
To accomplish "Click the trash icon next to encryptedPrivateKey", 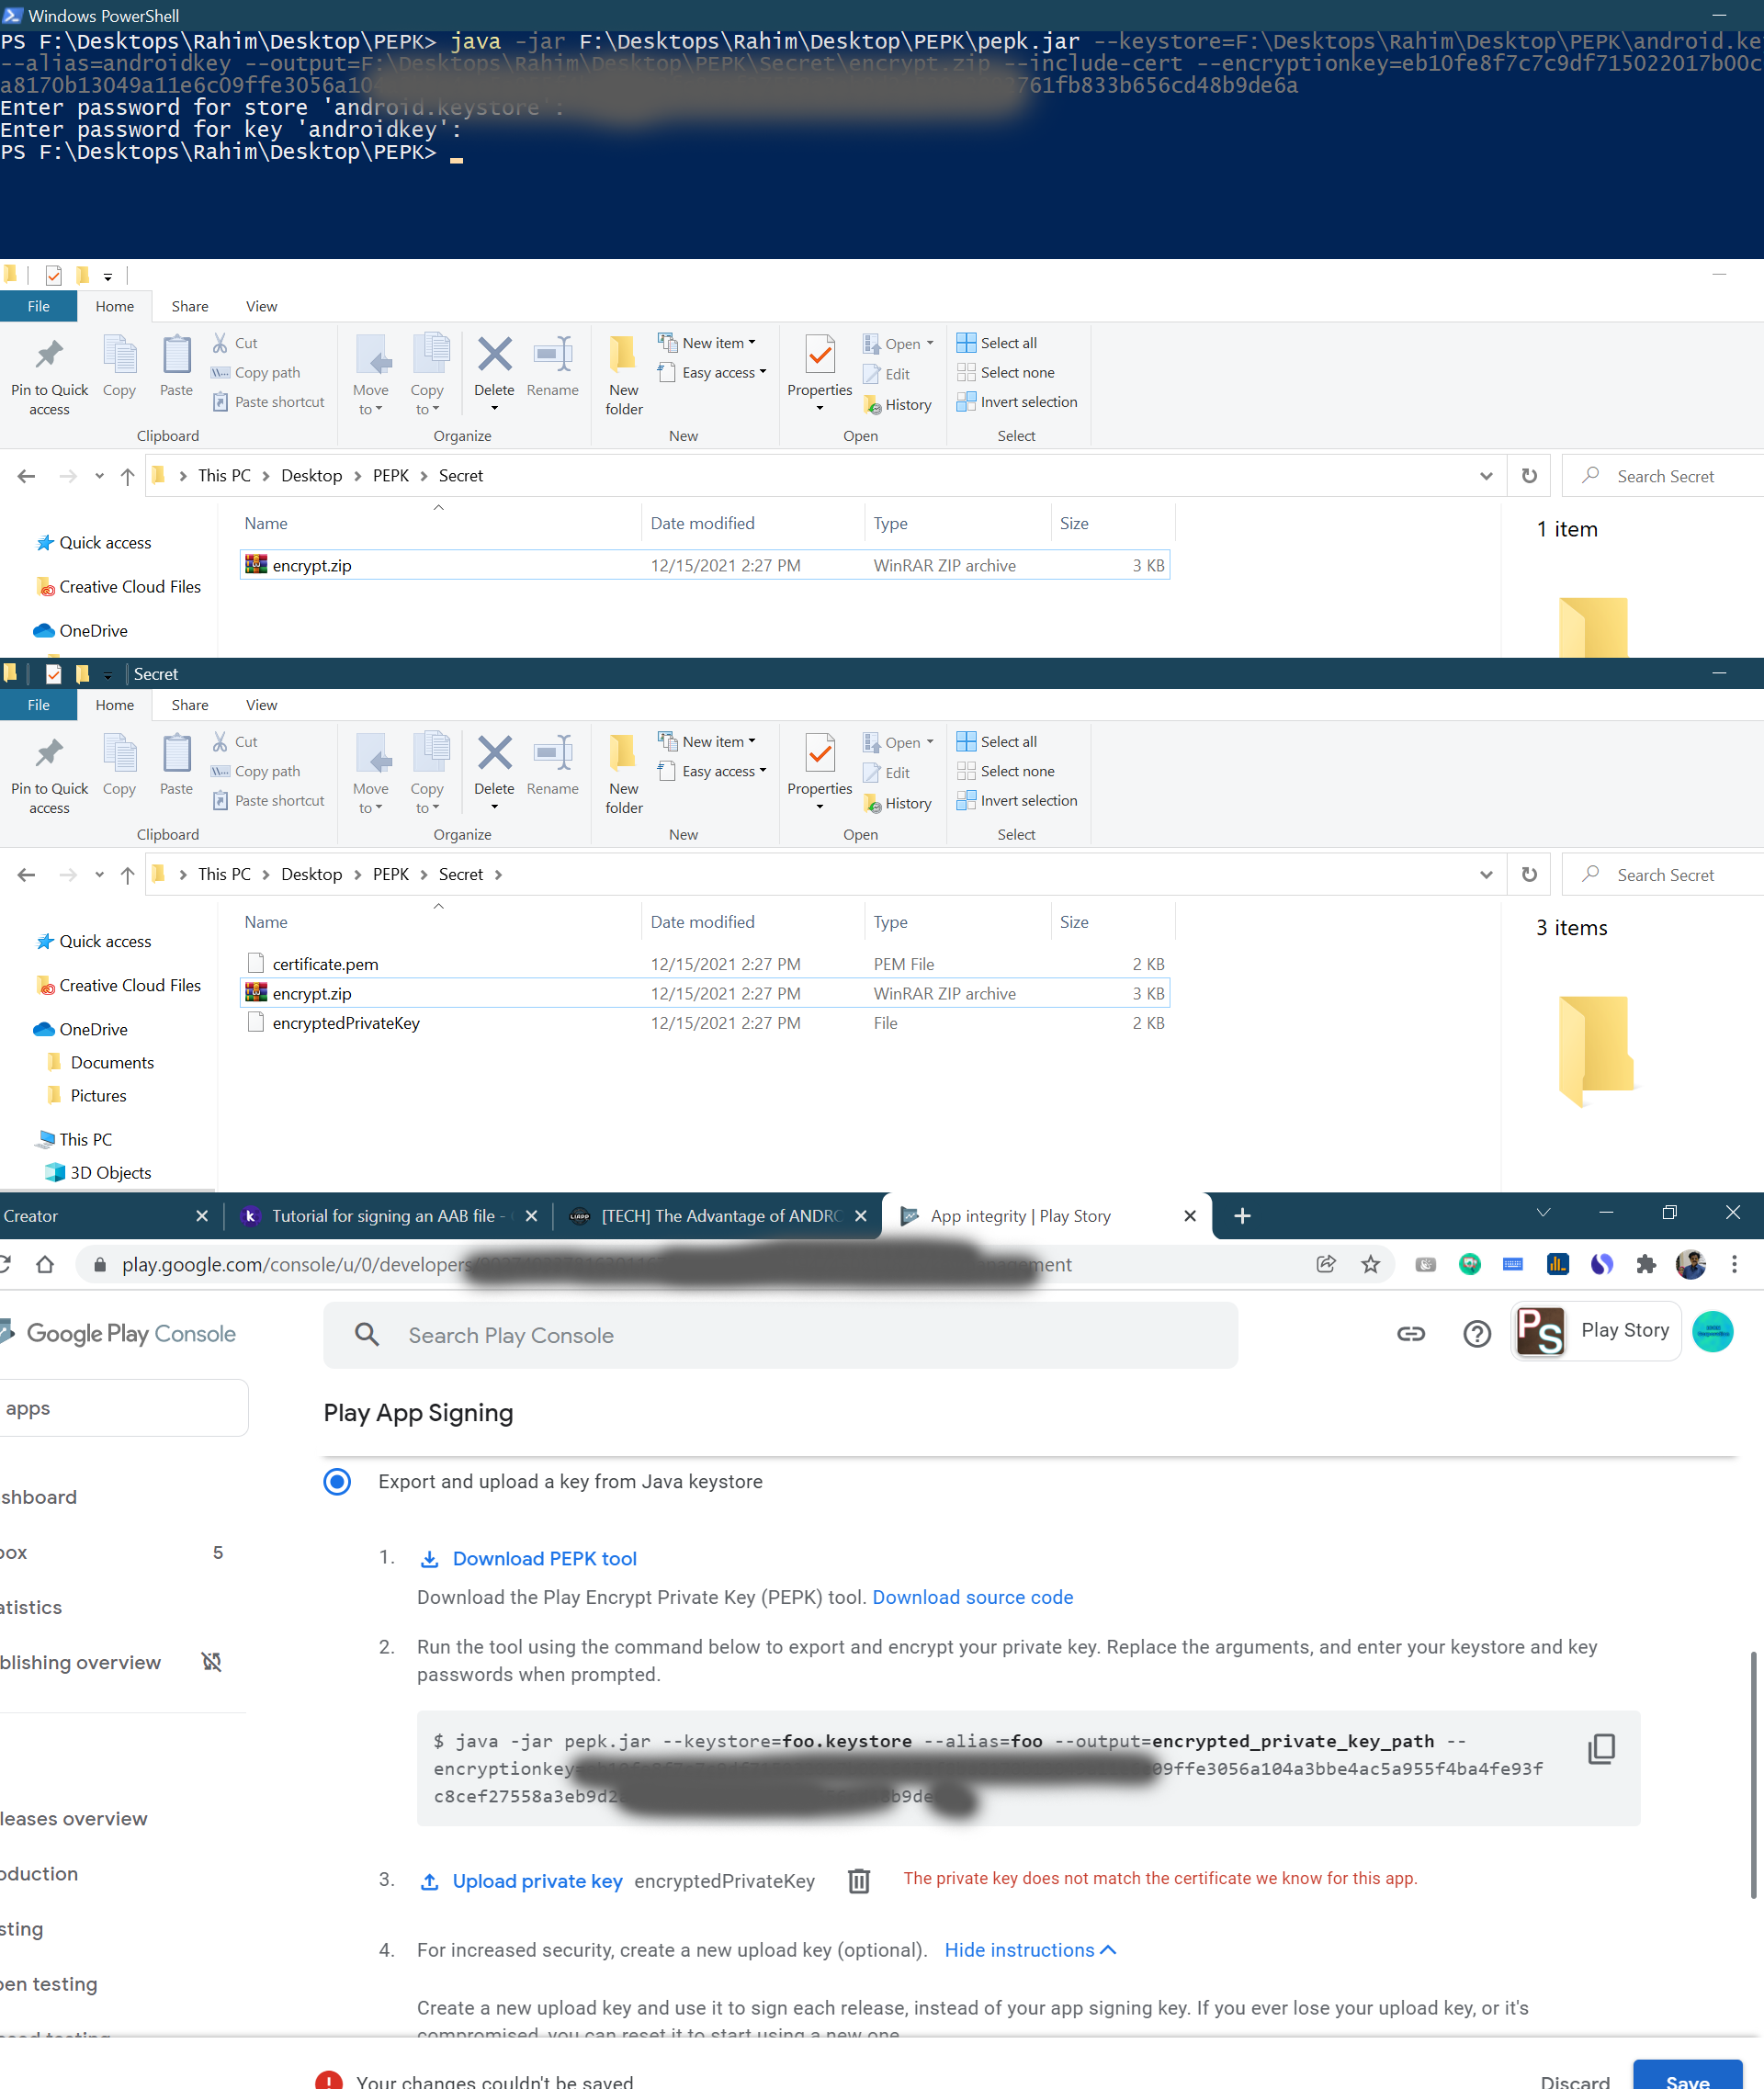I will click(x=858, y=1881).
